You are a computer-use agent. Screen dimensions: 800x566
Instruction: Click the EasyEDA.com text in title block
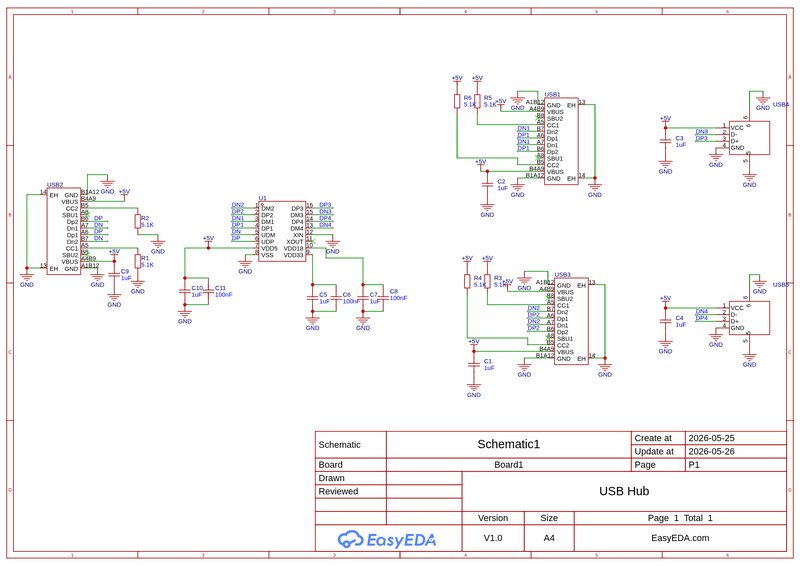pyautogui.click(x=680, y=538)
